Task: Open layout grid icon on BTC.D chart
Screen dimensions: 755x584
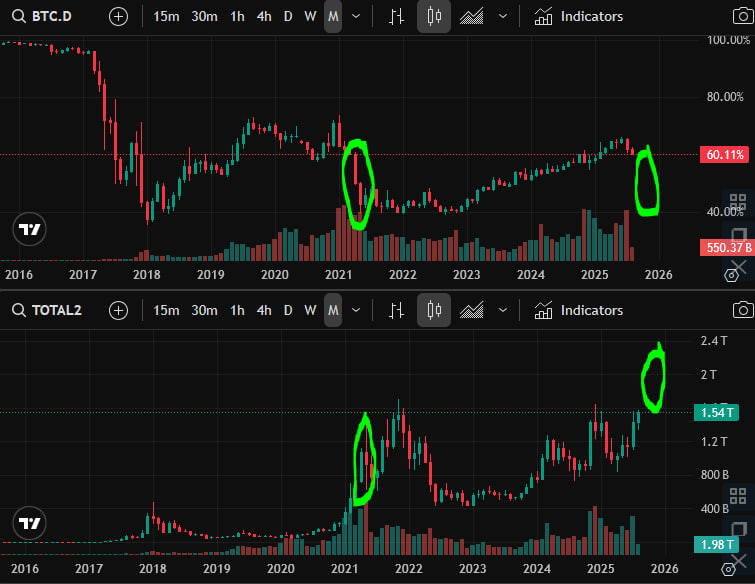Action: click(x=738, y=202)
